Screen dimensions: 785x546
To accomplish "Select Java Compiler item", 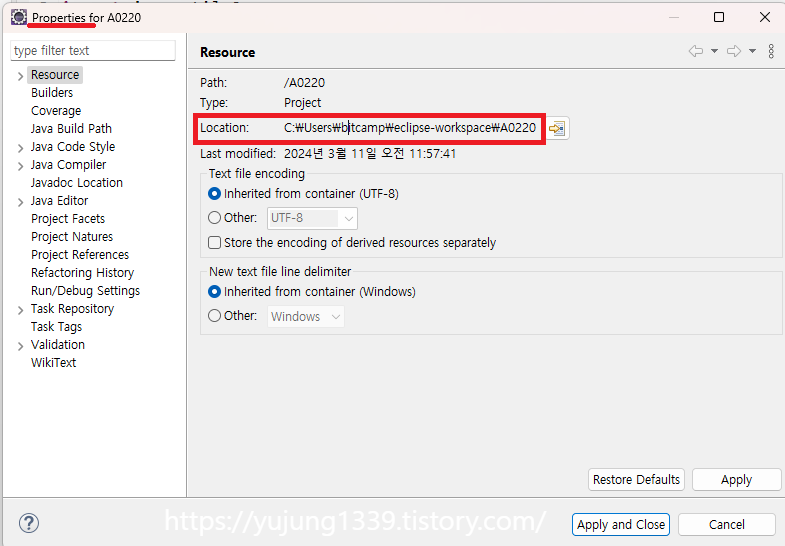I will (x=69, y=165).
